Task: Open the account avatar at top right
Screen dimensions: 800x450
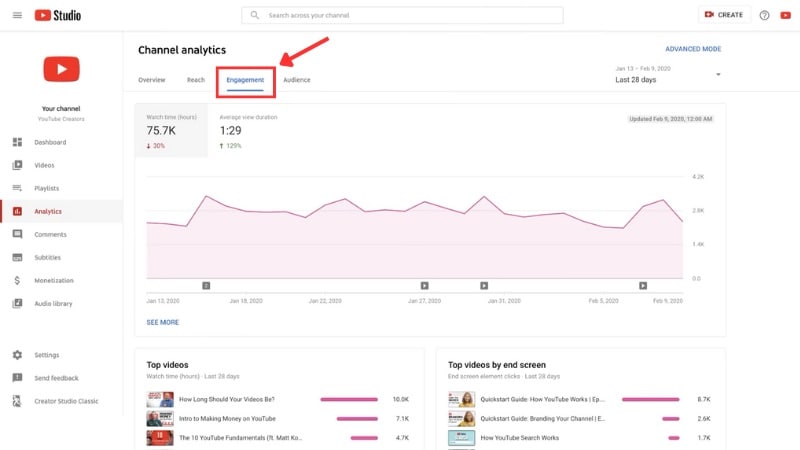Action: click(x=785, y=15)
